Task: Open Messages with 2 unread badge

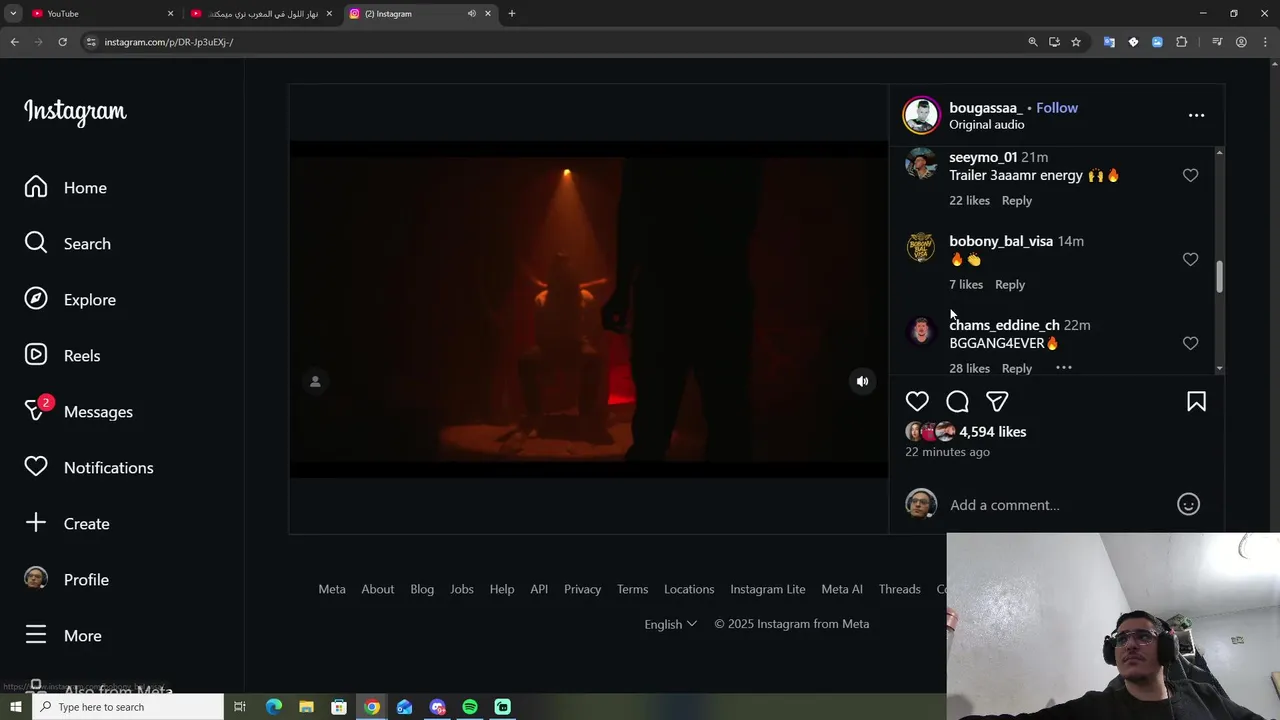Action: (78, 412)
